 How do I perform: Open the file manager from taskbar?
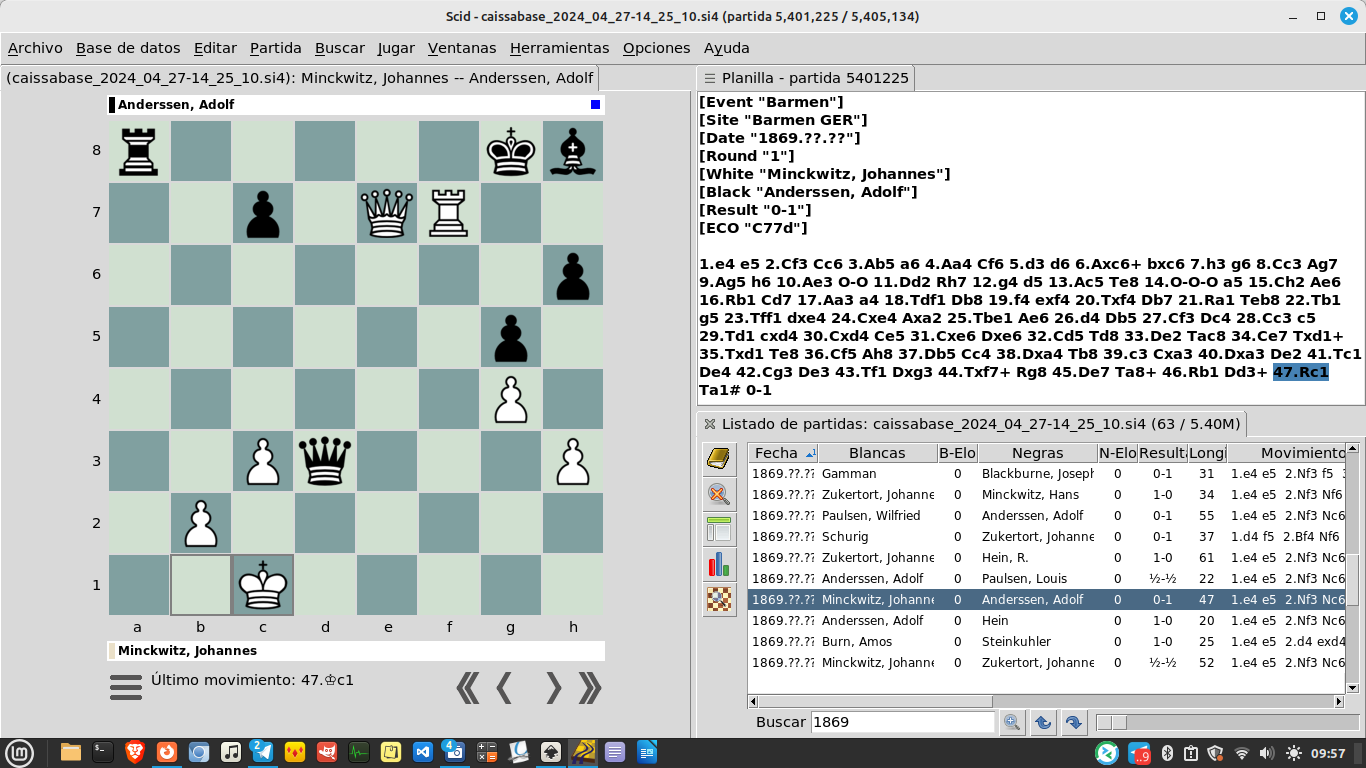70,752
